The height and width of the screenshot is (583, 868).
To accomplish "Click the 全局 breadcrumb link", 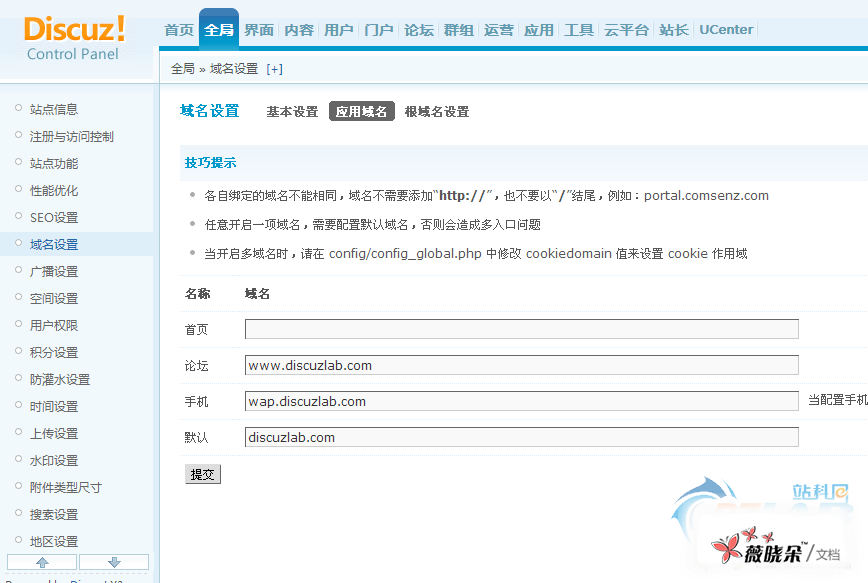I will (182, 69).
